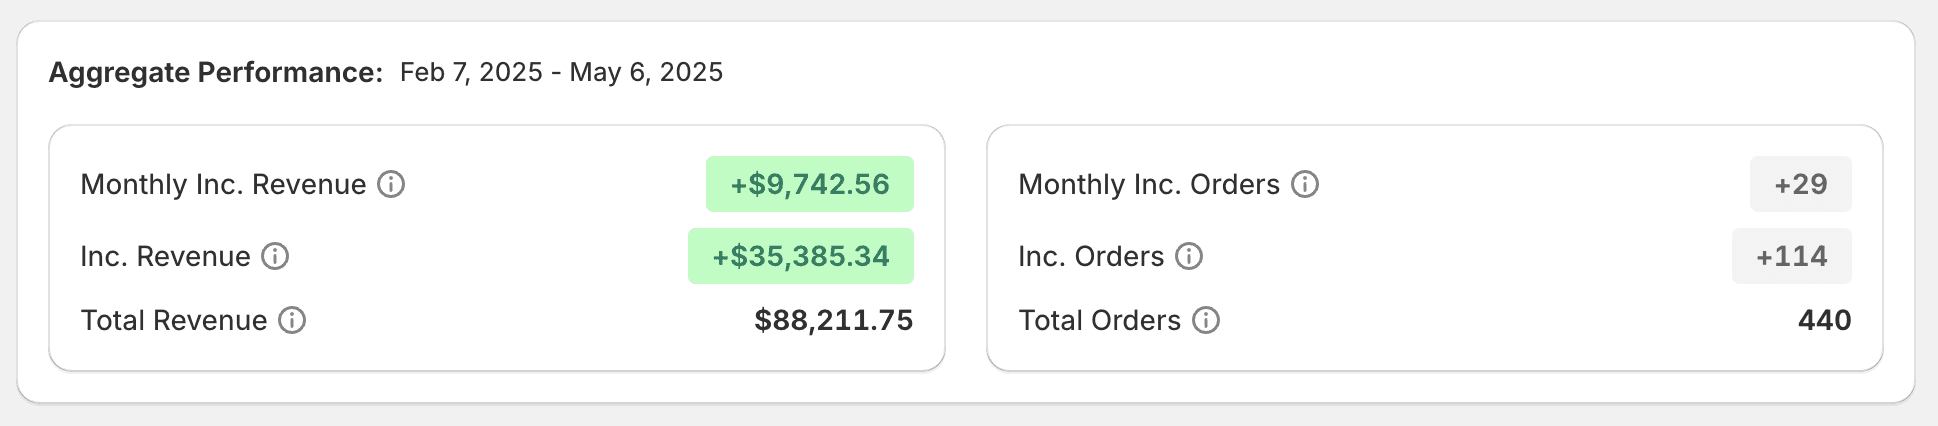Click Total Orders info icon
This screenshot has width=1938, height=426.
point(1206,320)
